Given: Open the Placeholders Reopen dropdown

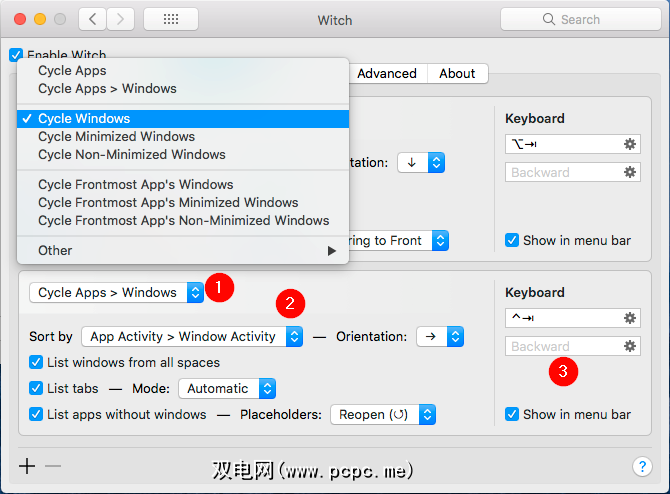Looking at the screenshot, I should tap(383, 415).
